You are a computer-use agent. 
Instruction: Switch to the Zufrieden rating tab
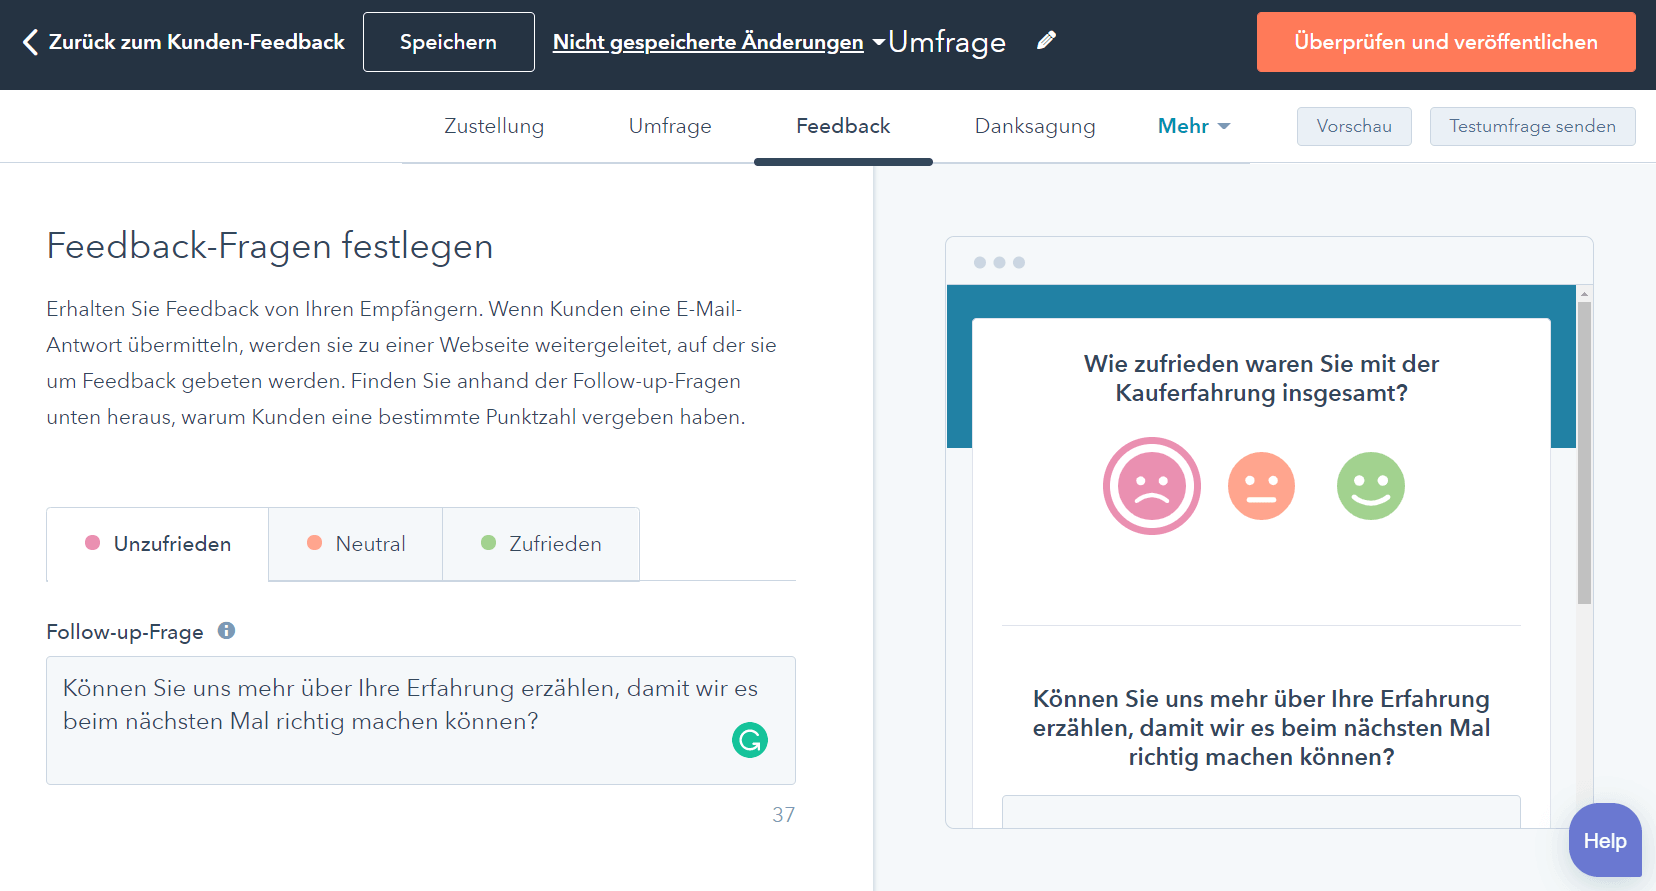(x=541, y=544)
